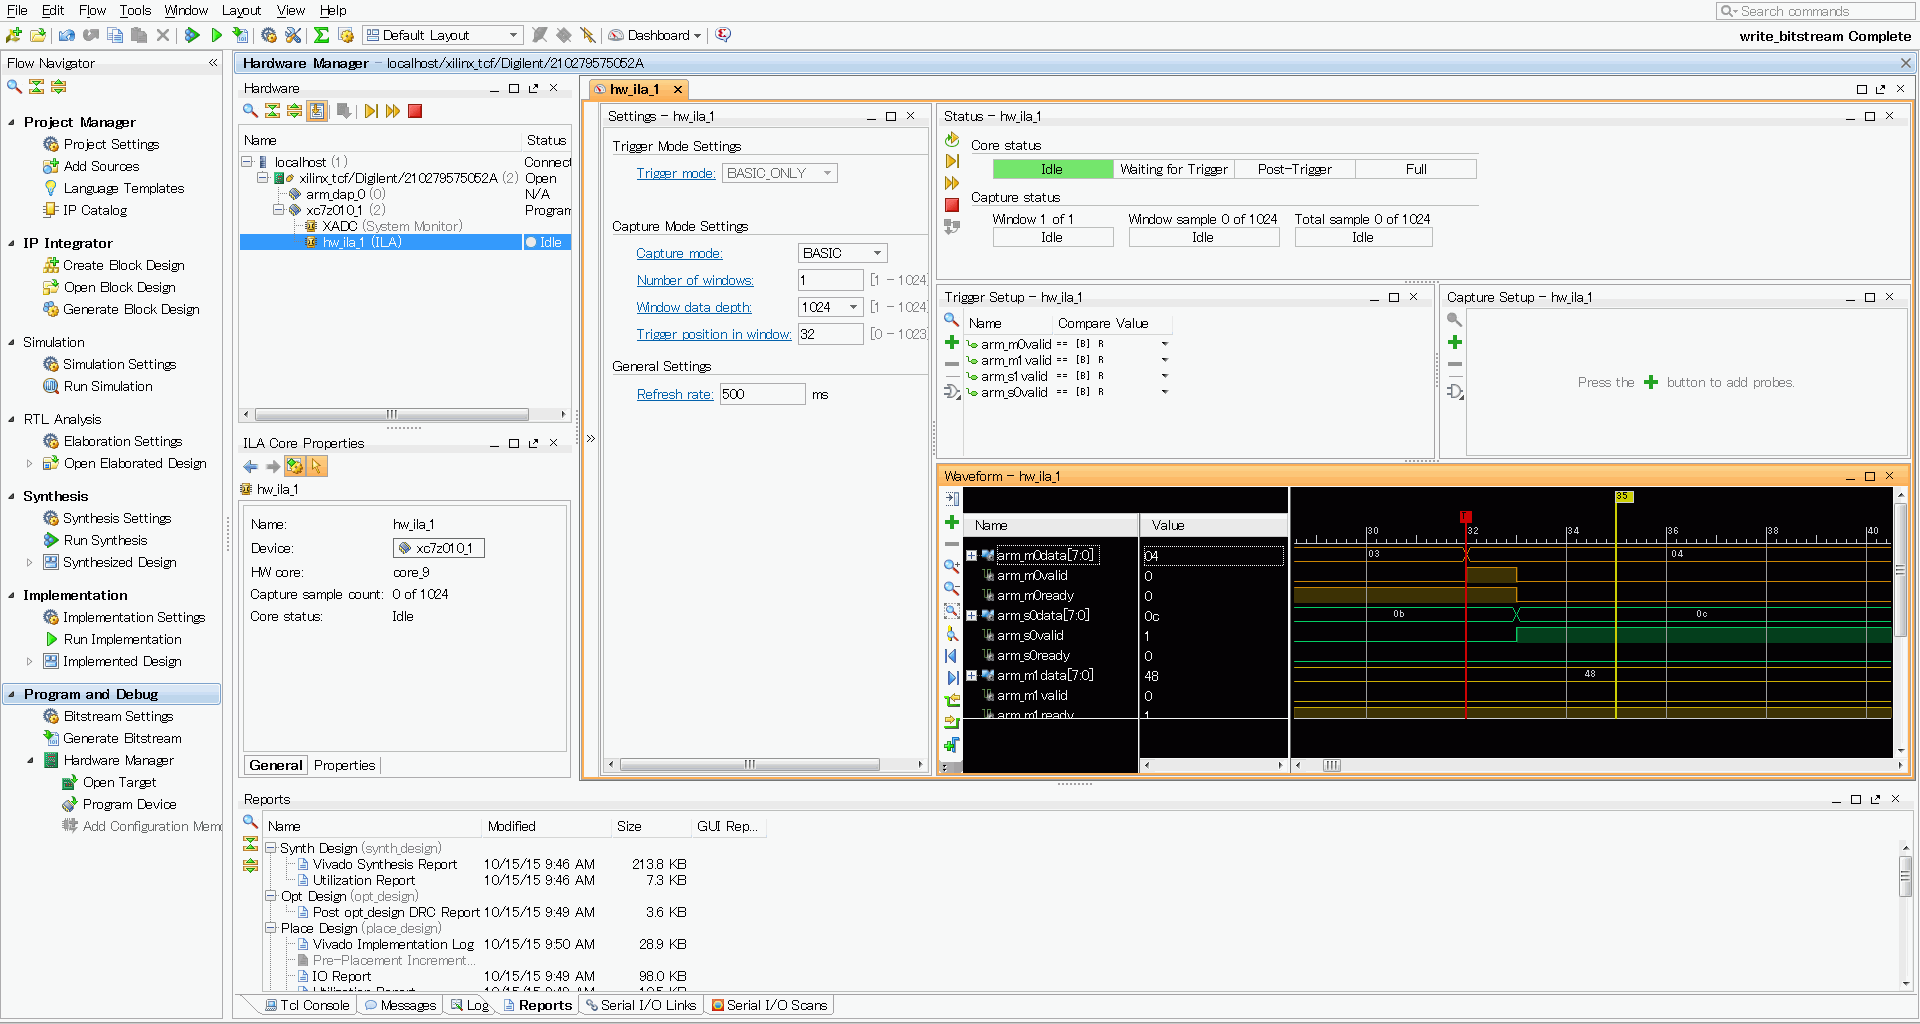Expand arm_m1data[7:0] bus in waveform
Image resolution: width=1920 pixels, height=1024 pixels.
pos(971,676)
